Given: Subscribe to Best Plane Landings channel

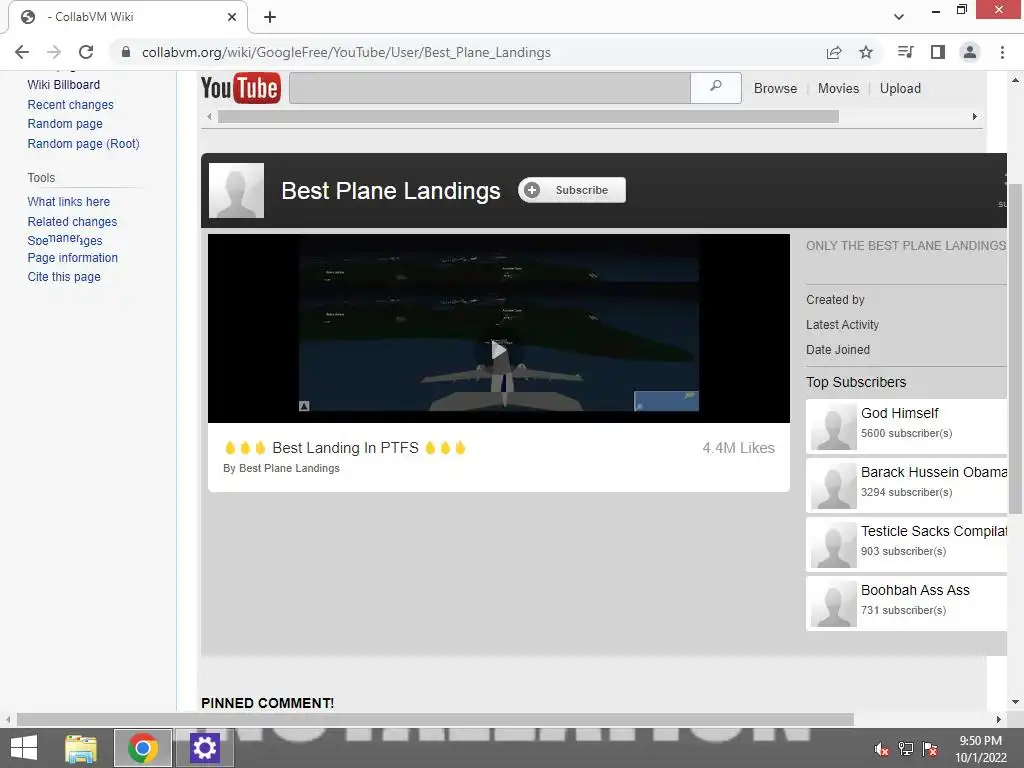Looking at the screenshot, I should coord(572,190).
